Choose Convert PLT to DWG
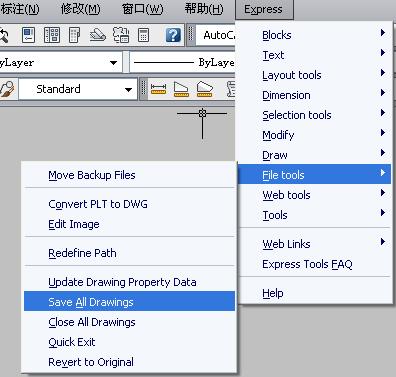396x377 pixels. tap(129, 204)
